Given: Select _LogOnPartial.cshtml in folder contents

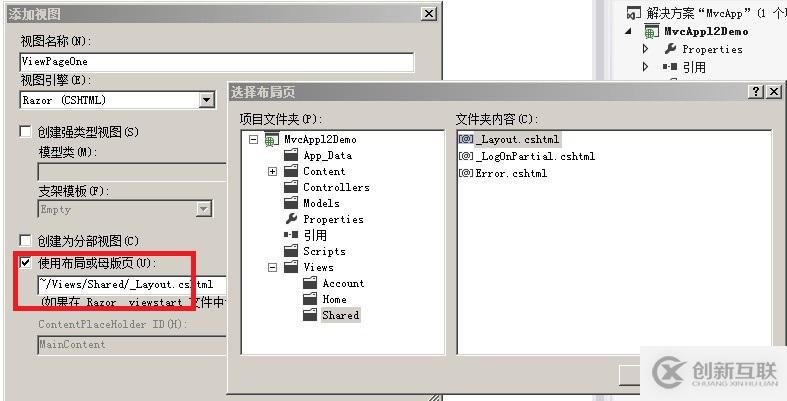Looking at the screenshot, I should [536, 156].
